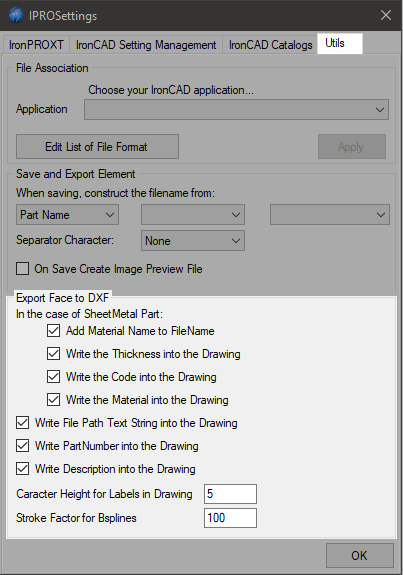Viewport: 403px width, 575px height.
Task: Open the IronCAD Setting Management tab
Action: [x=146, y=45]
